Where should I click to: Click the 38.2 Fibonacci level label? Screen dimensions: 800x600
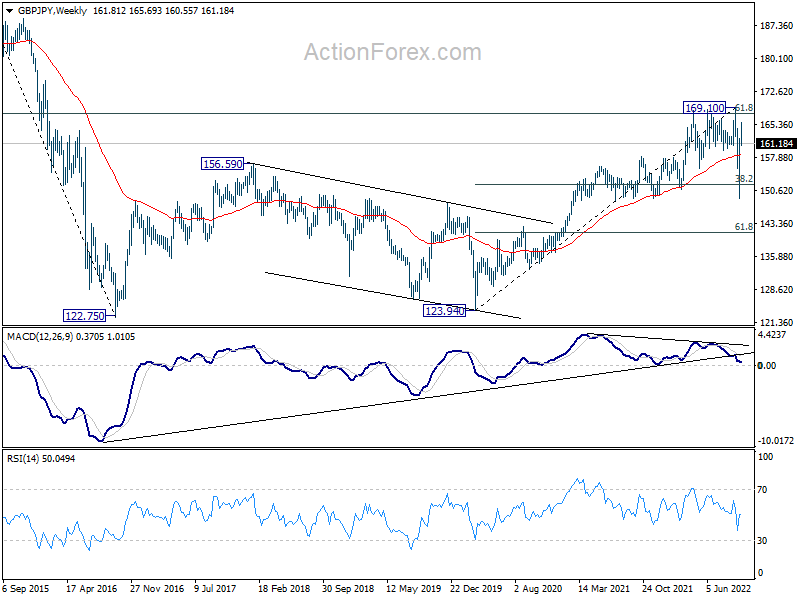[743, 179]
